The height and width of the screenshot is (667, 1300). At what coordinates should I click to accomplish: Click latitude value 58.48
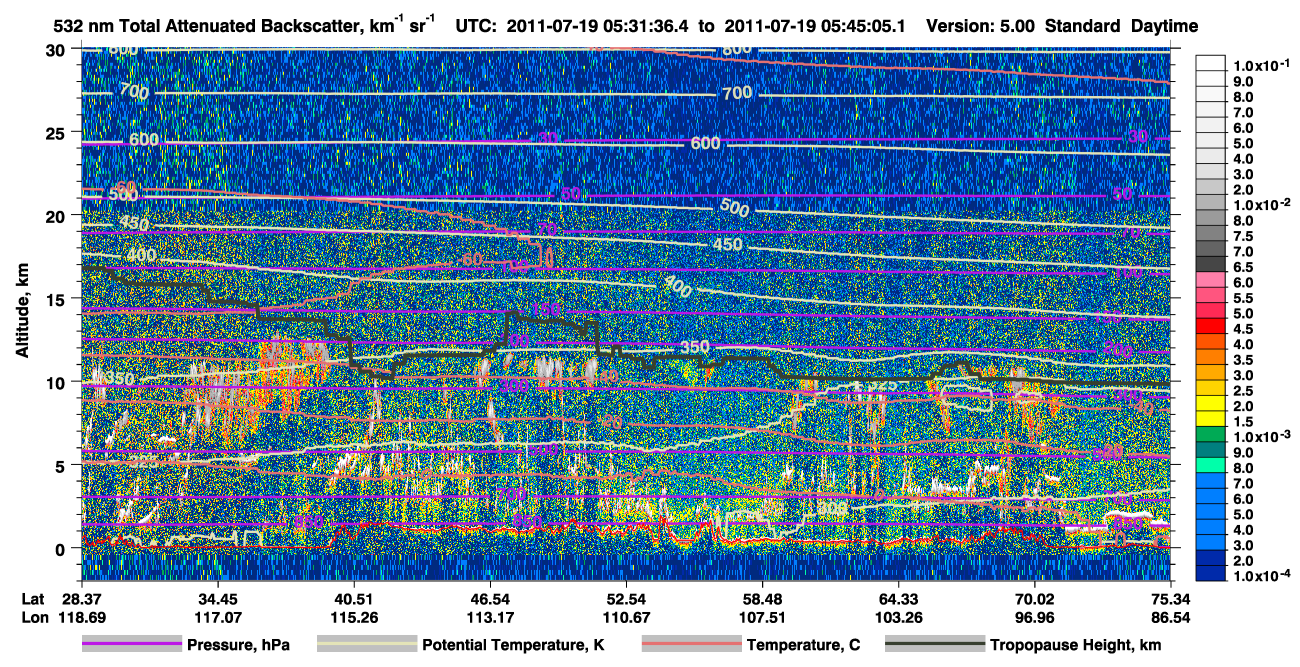763,600
